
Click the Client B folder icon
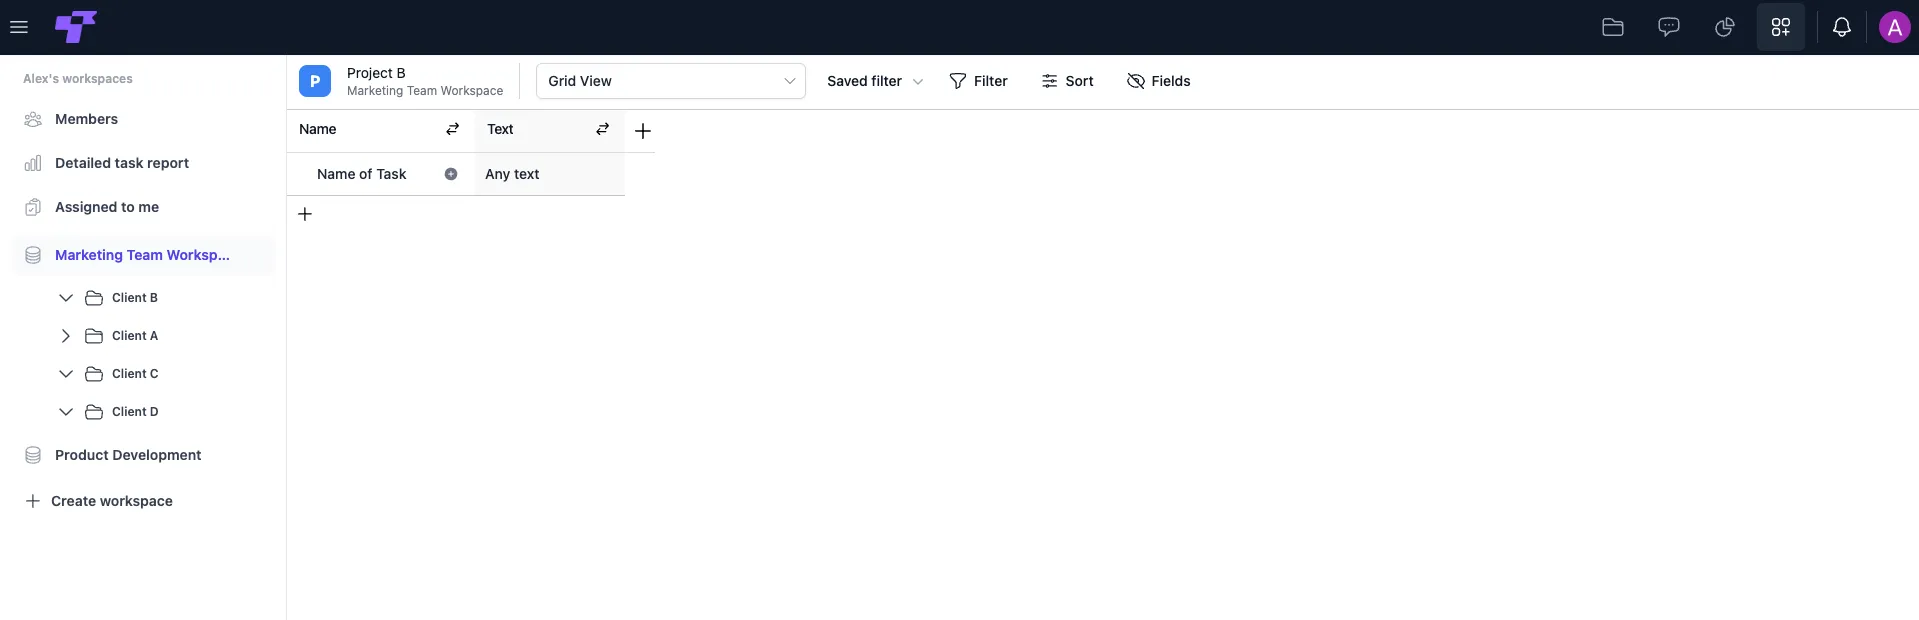(94, 298)
